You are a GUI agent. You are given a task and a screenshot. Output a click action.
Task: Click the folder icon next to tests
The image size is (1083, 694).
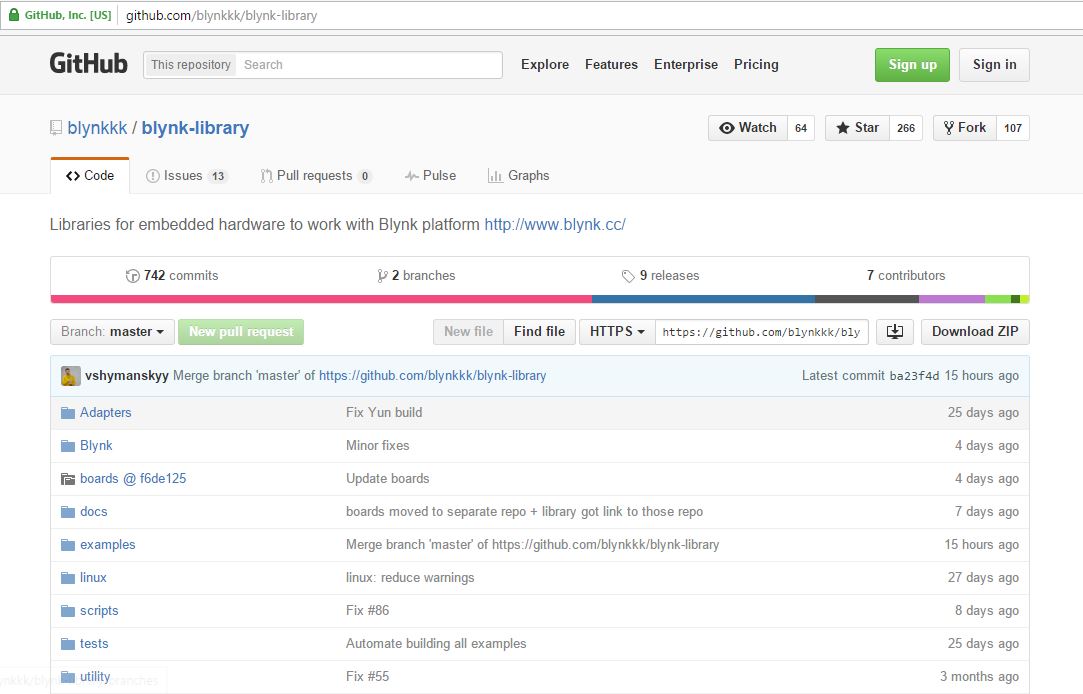[68, 643]
